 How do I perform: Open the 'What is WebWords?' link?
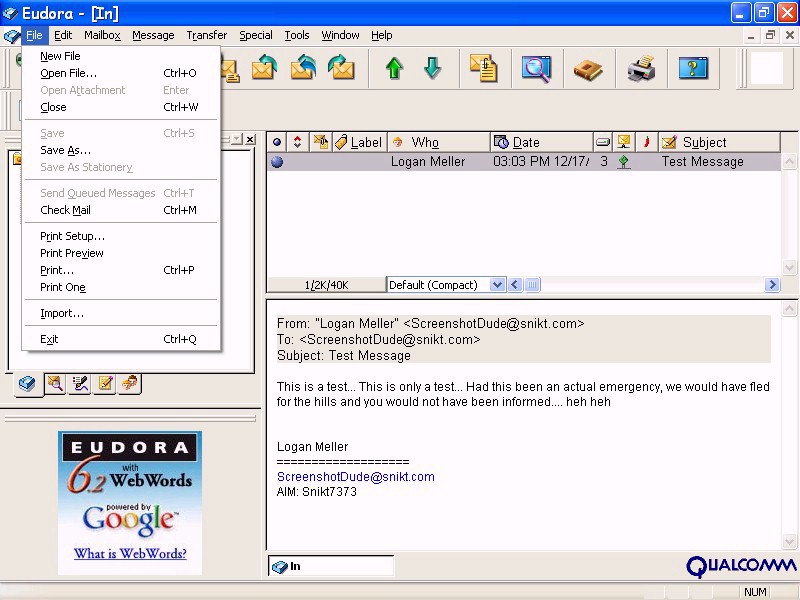pyautogui.click(x=130, y=554)
